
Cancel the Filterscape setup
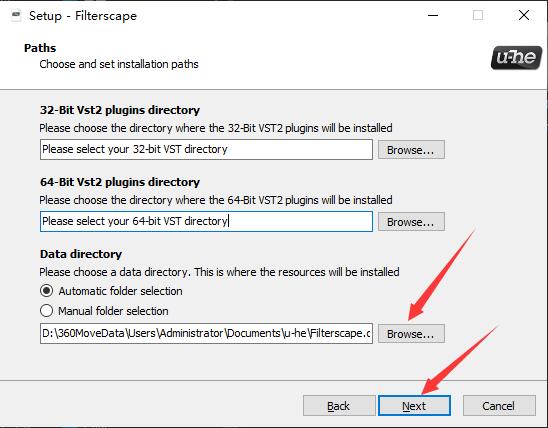499,406
